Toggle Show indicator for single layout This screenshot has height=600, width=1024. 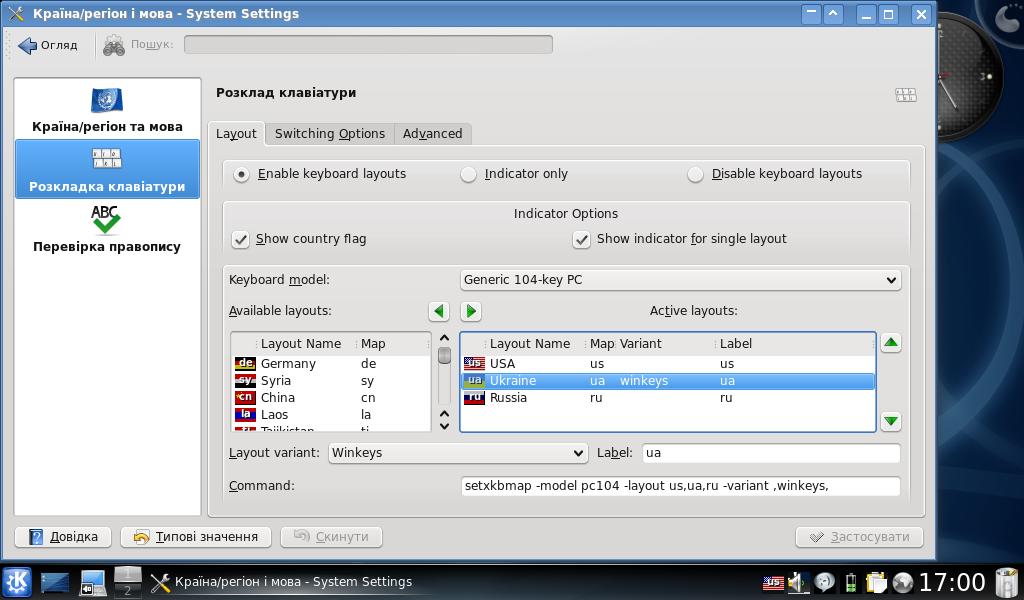pos(581,240)
